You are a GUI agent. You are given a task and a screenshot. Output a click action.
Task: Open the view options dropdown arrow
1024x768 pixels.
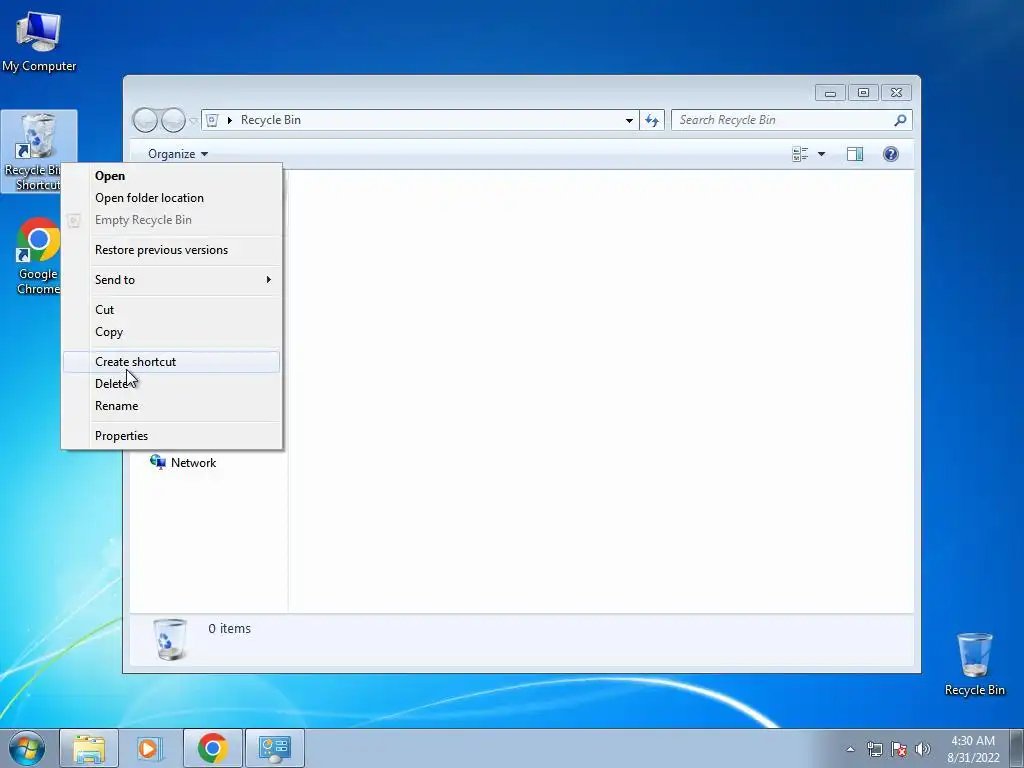[x=822, y=154]
